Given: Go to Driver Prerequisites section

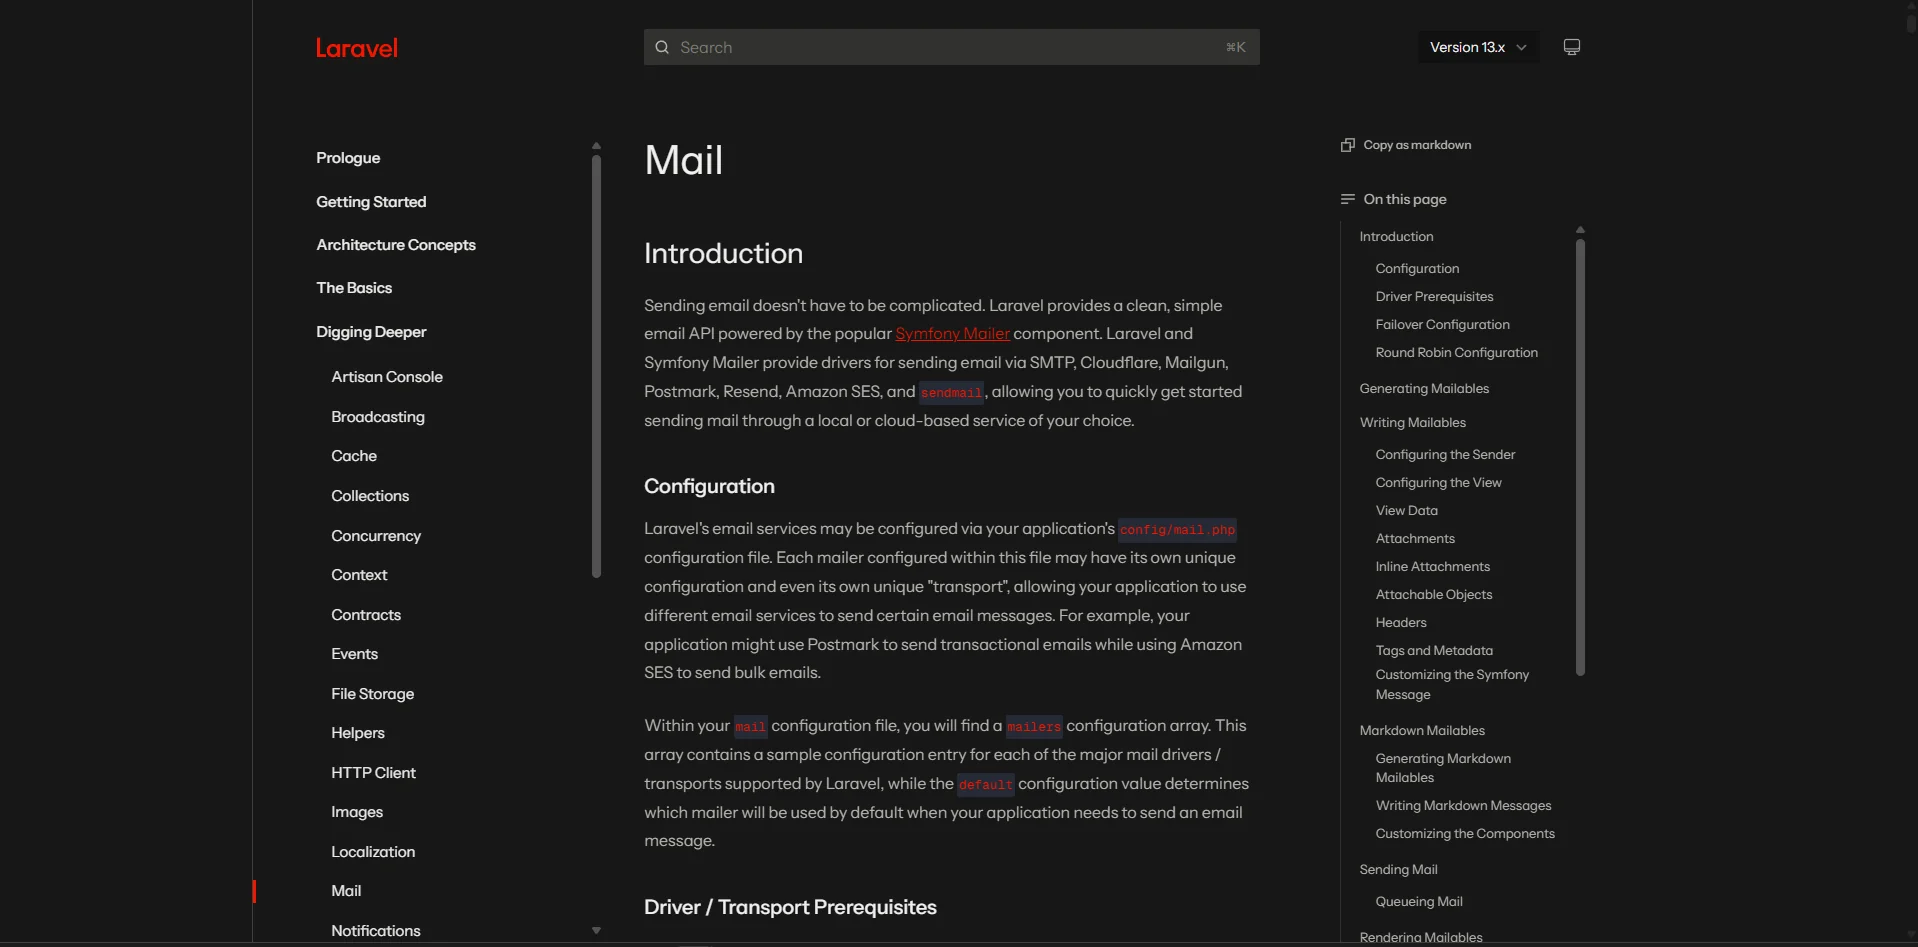Looking at the screenshot, I should [1434, 297].
